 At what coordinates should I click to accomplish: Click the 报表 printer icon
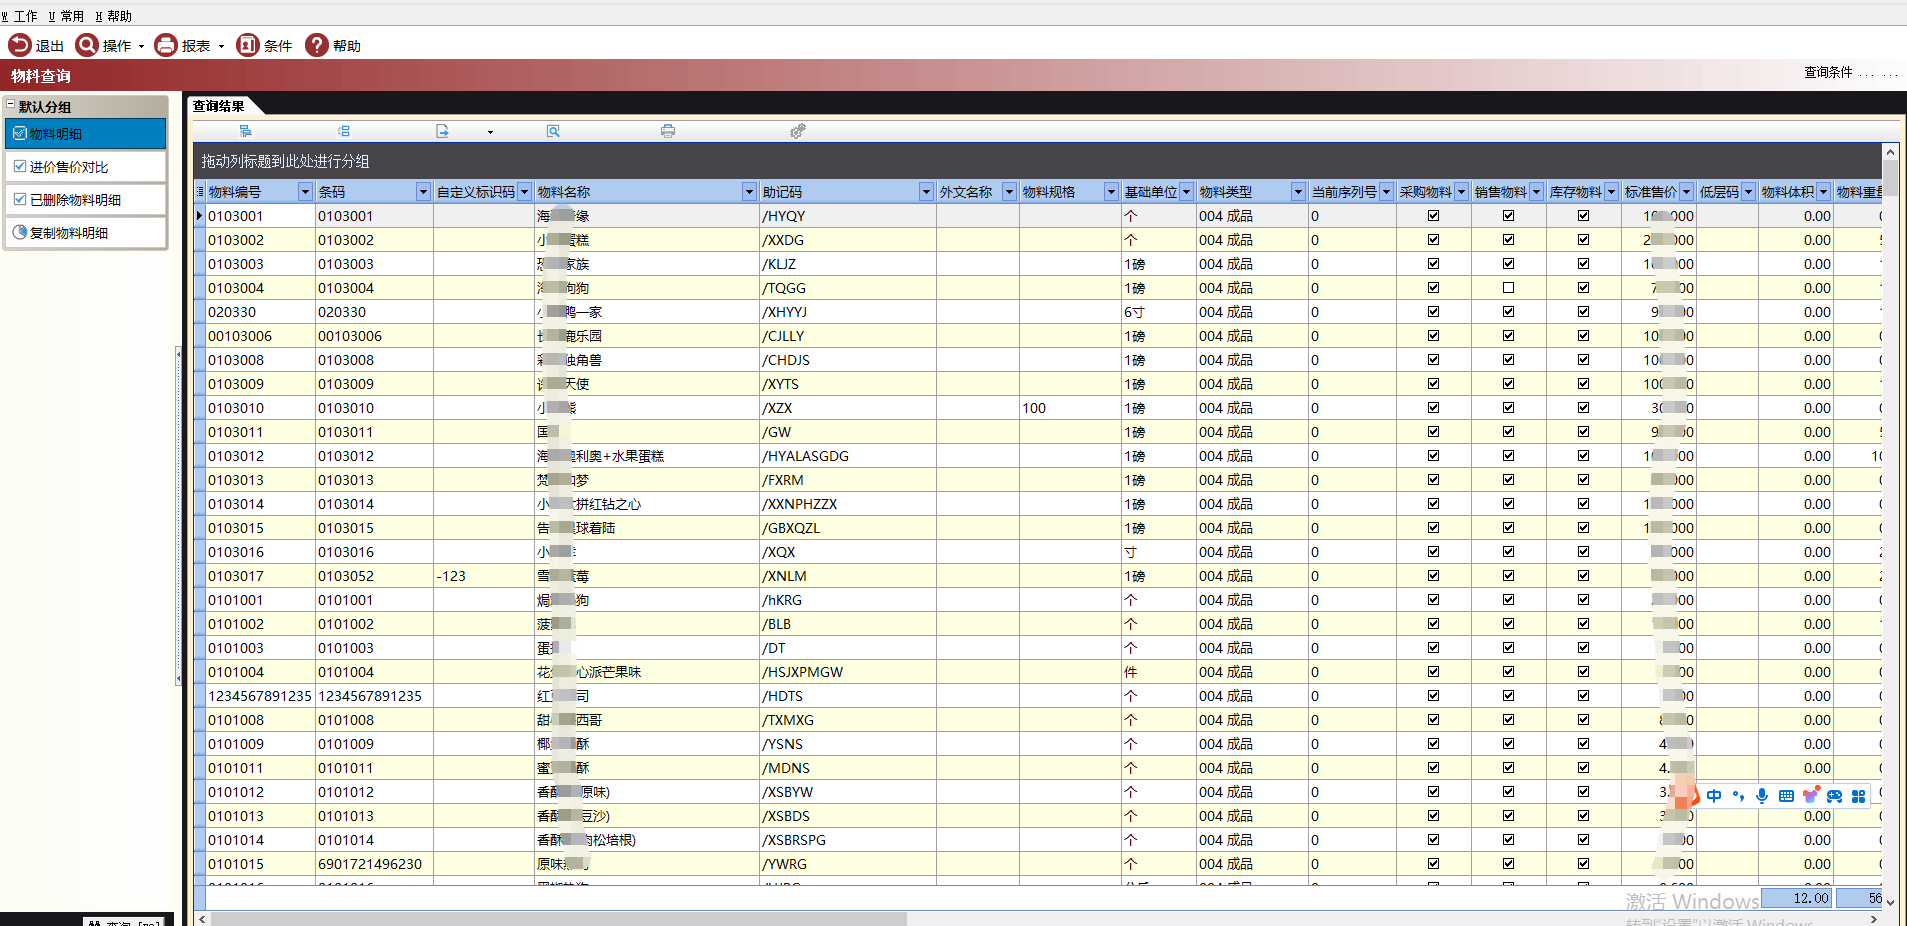(x=166, y=45)
